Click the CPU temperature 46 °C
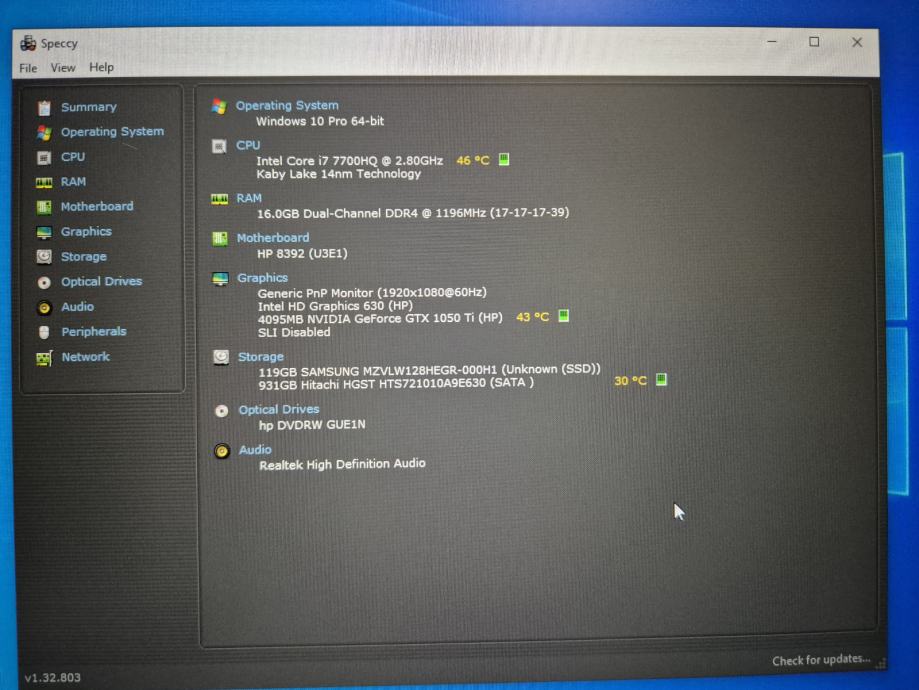 (472, 161)
